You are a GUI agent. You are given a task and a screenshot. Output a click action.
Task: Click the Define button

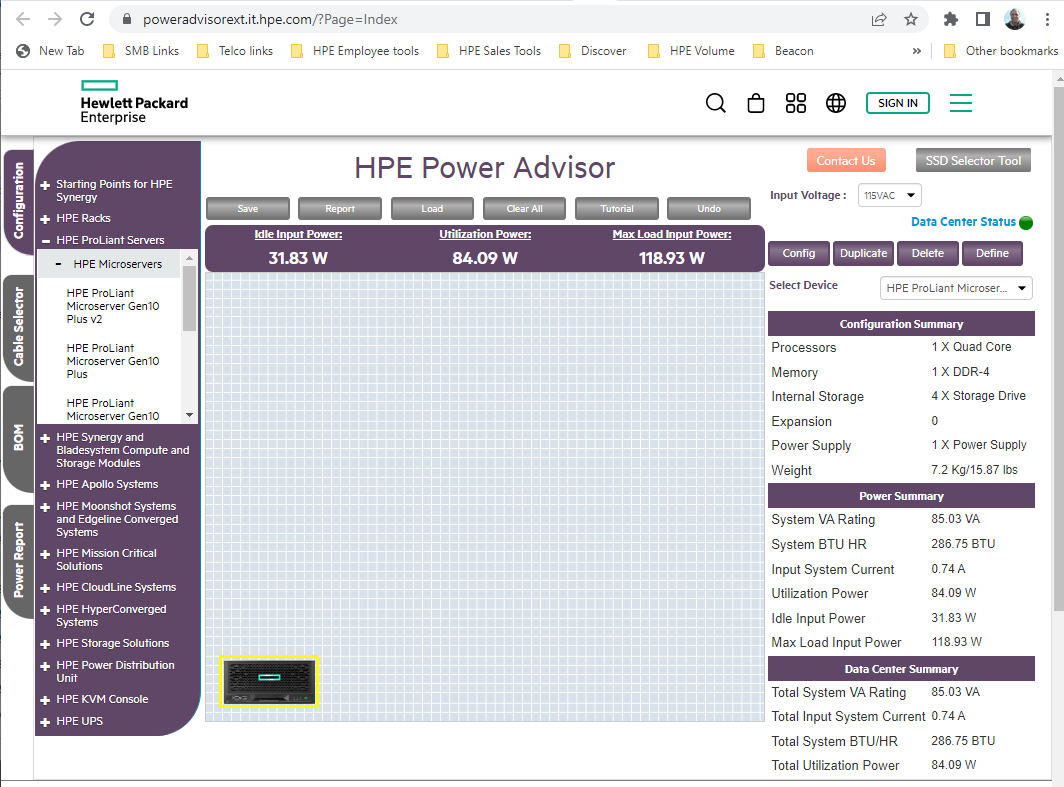coord(992,253)
